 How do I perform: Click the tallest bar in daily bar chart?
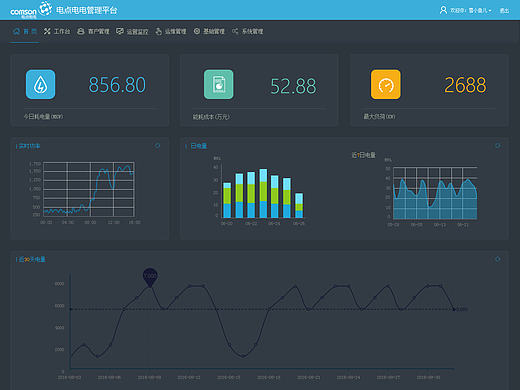pos(263,193)
